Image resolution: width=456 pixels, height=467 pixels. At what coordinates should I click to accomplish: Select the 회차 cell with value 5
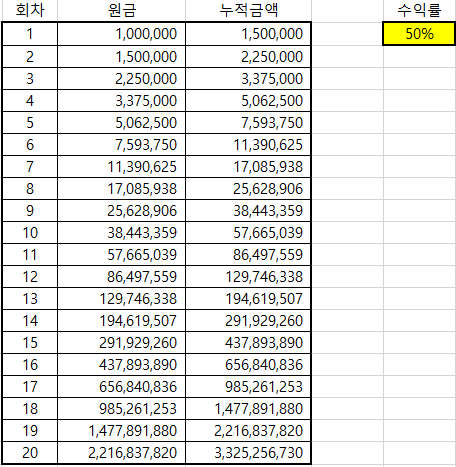pos(30,123)
